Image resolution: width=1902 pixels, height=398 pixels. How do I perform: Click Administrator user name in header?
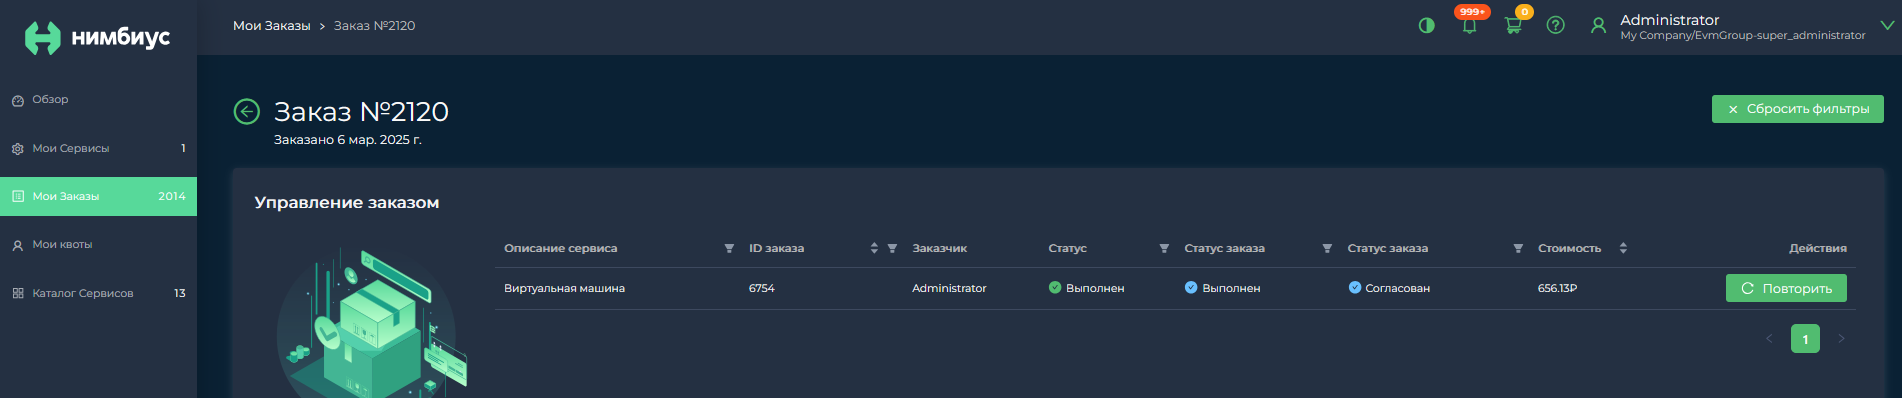pos(1669,20)
